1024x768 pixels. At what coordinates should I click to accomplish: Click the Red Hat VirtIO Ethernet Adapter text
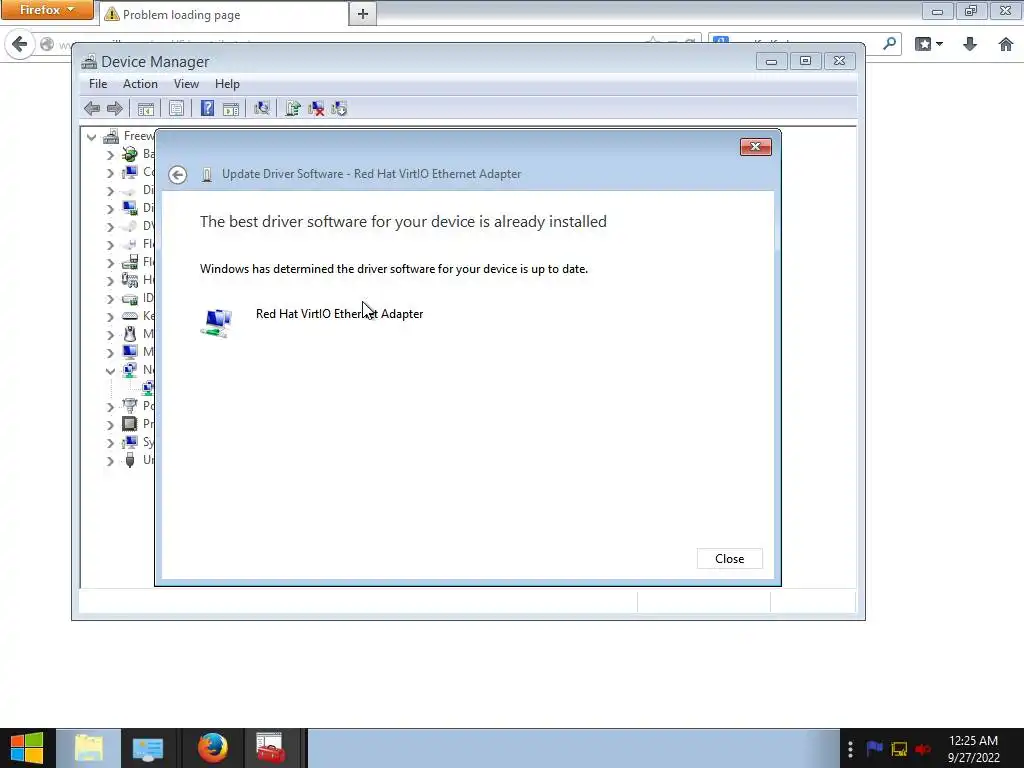(x=340, y=314)
